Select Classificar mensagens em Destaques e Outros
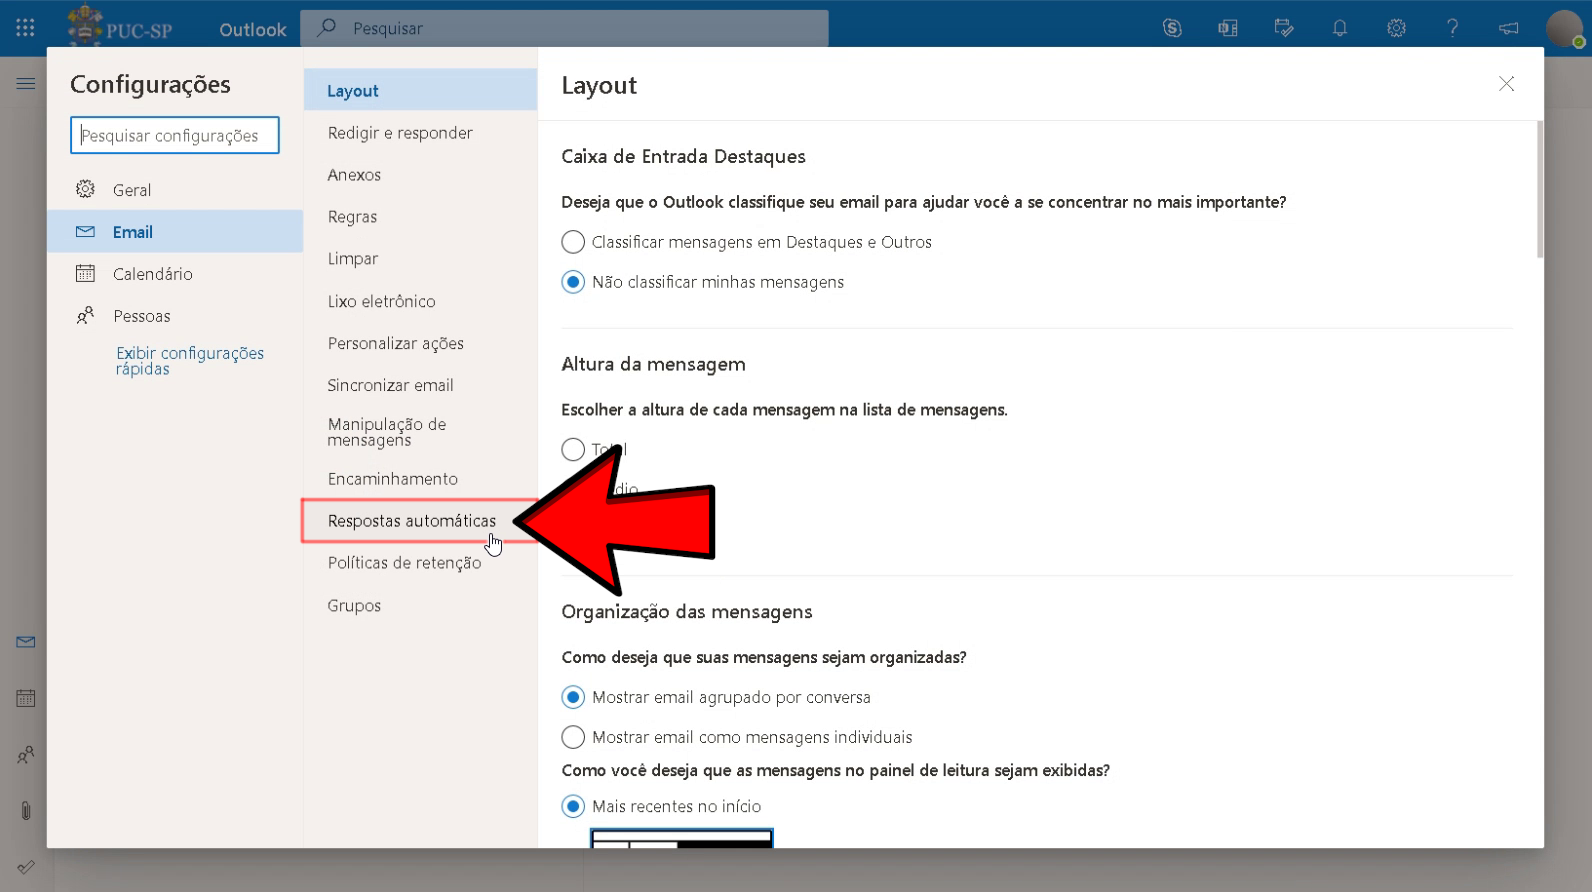This screenshot has height=892, width=1592. [573, 242]
